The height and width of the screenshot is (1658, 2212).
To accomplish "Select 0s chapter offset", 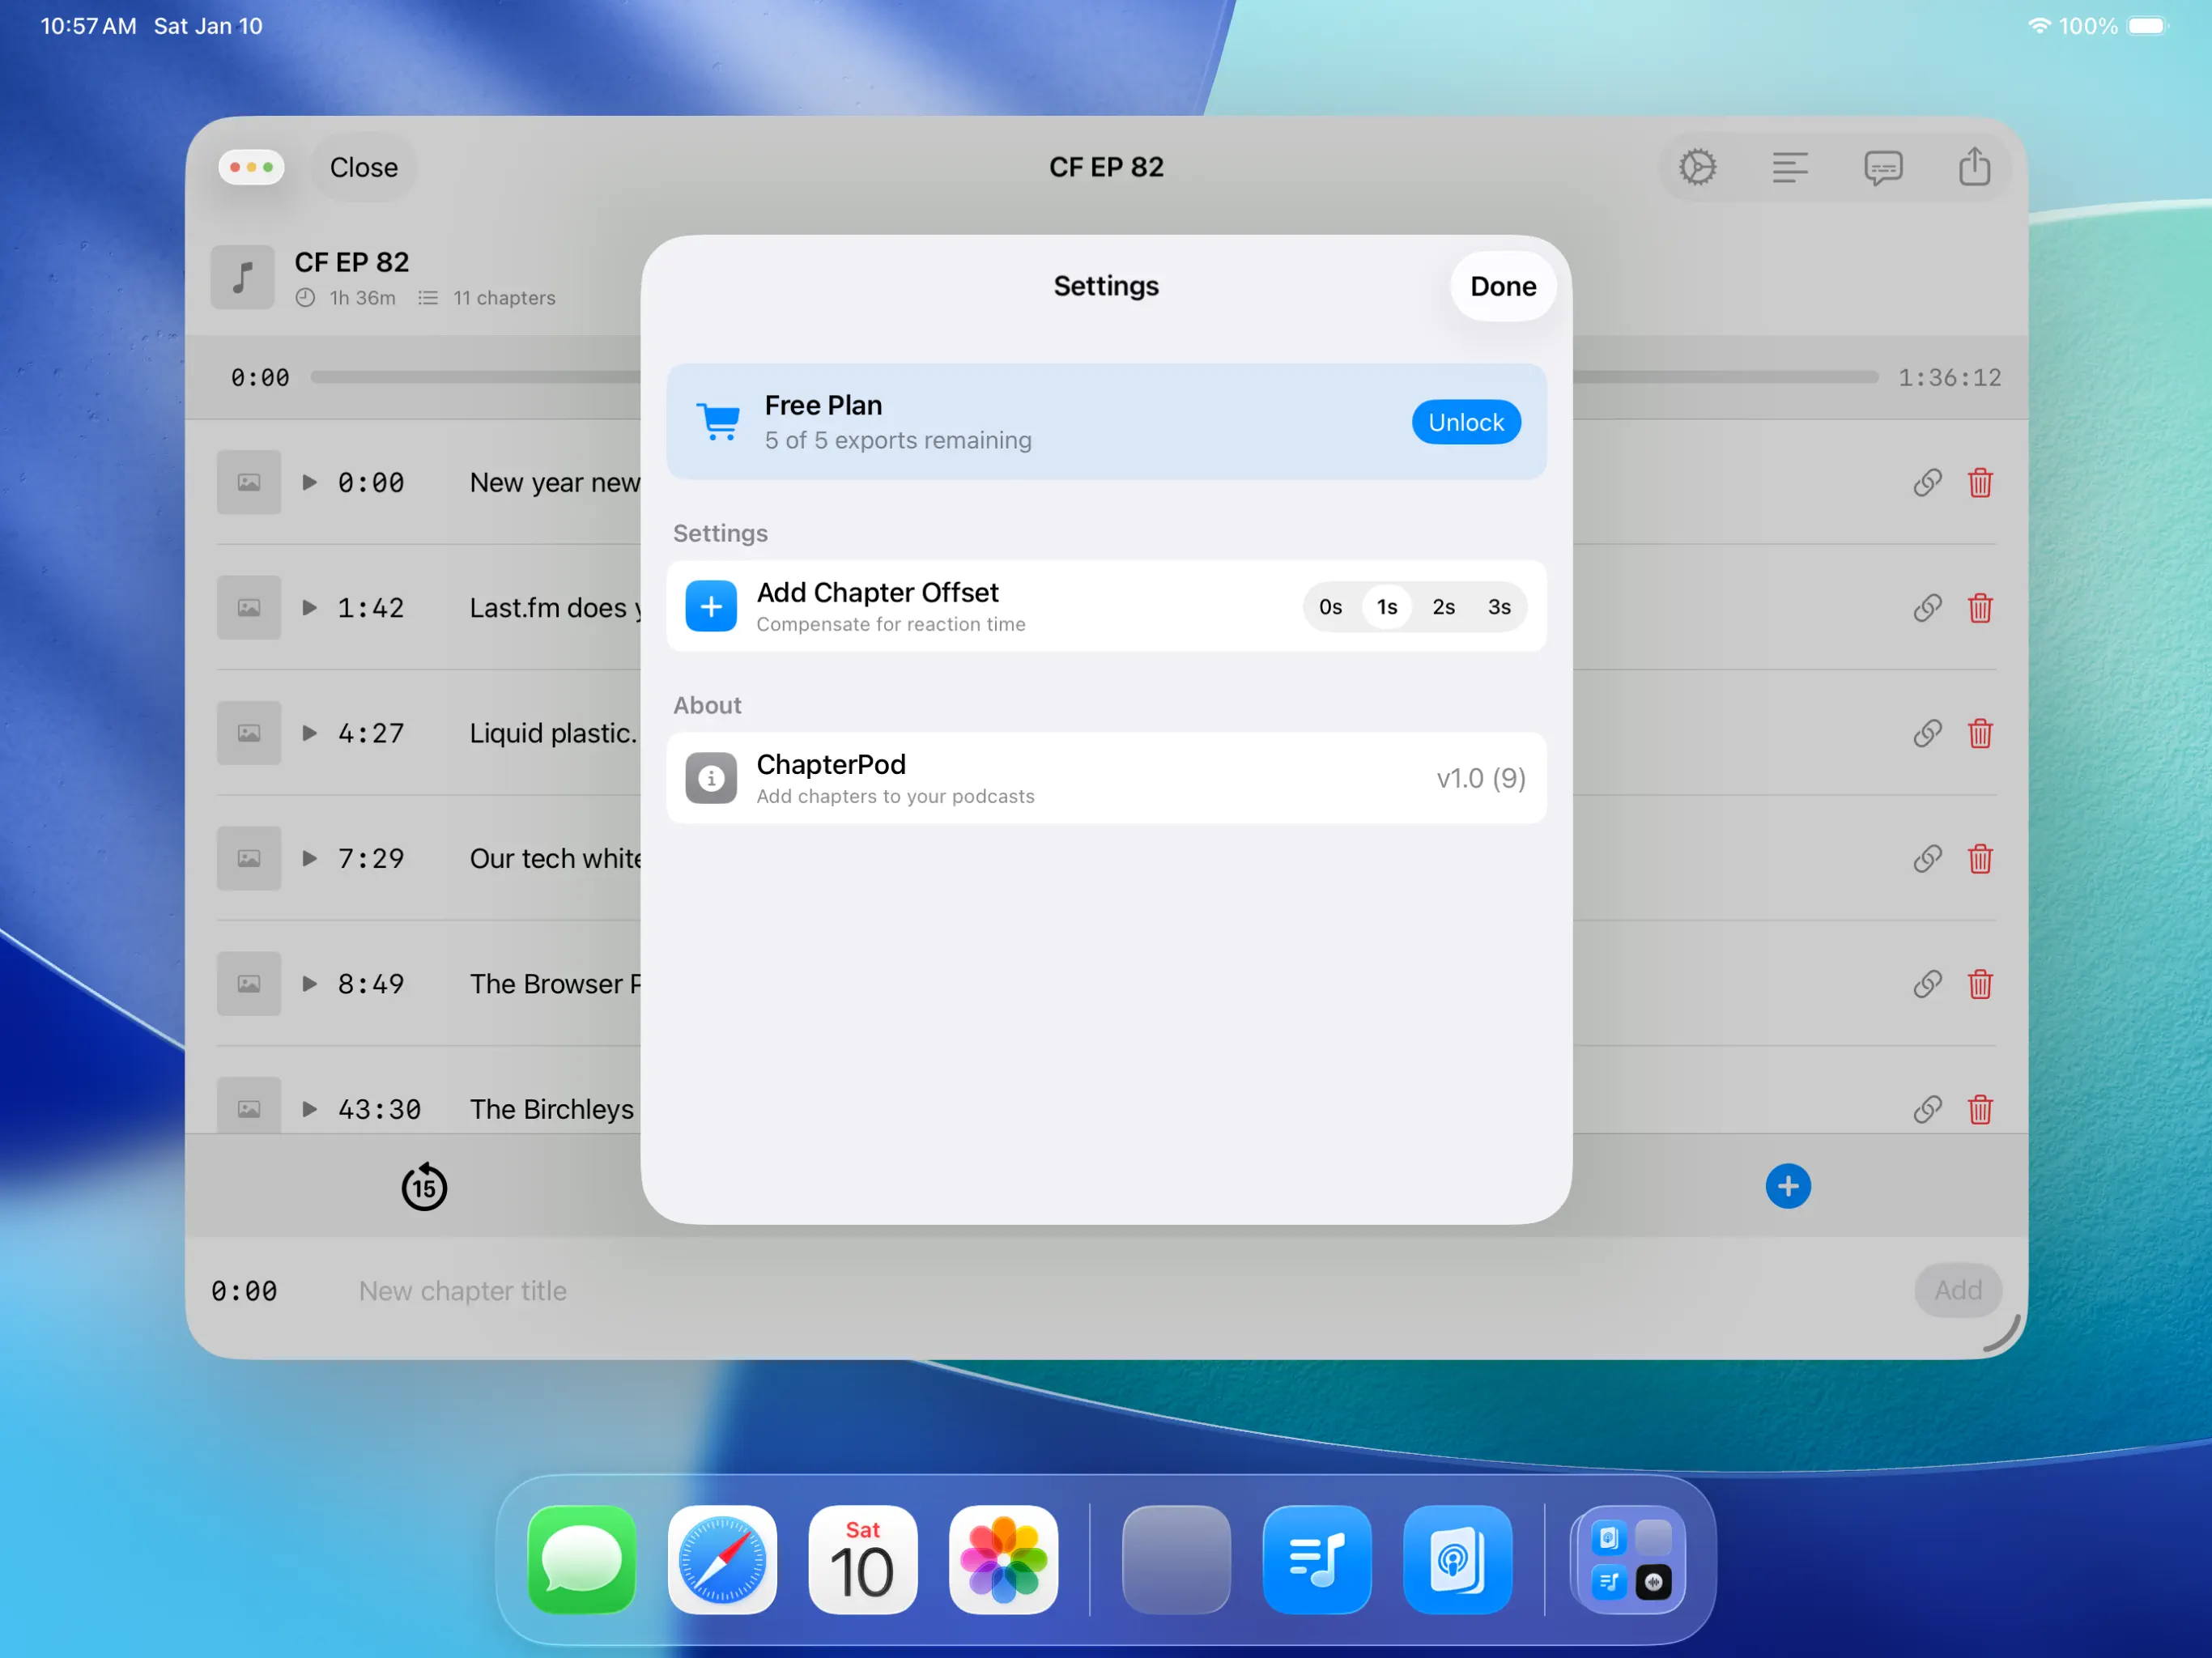I will pyautogui.click(x=1330, y=607).
